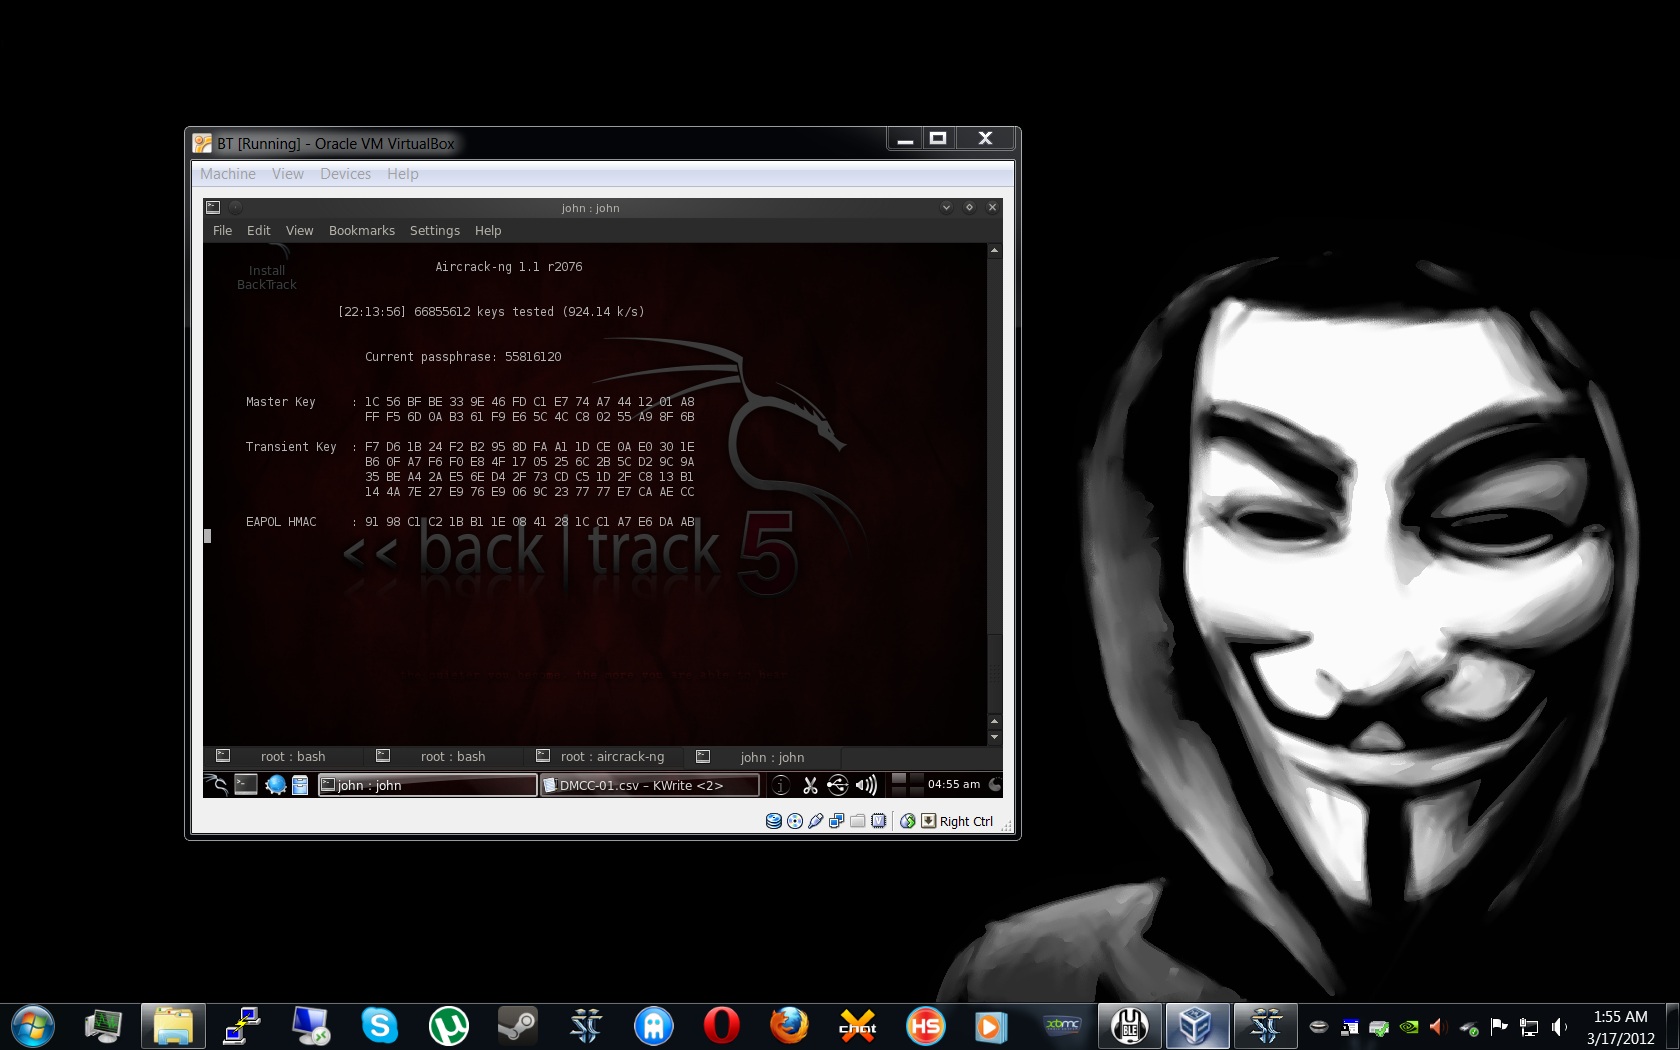Open the Windows volume control tray icon
The width and height of the screenshot is (1680, 1050).
pyautogui.click(x=1559, y=1027)
